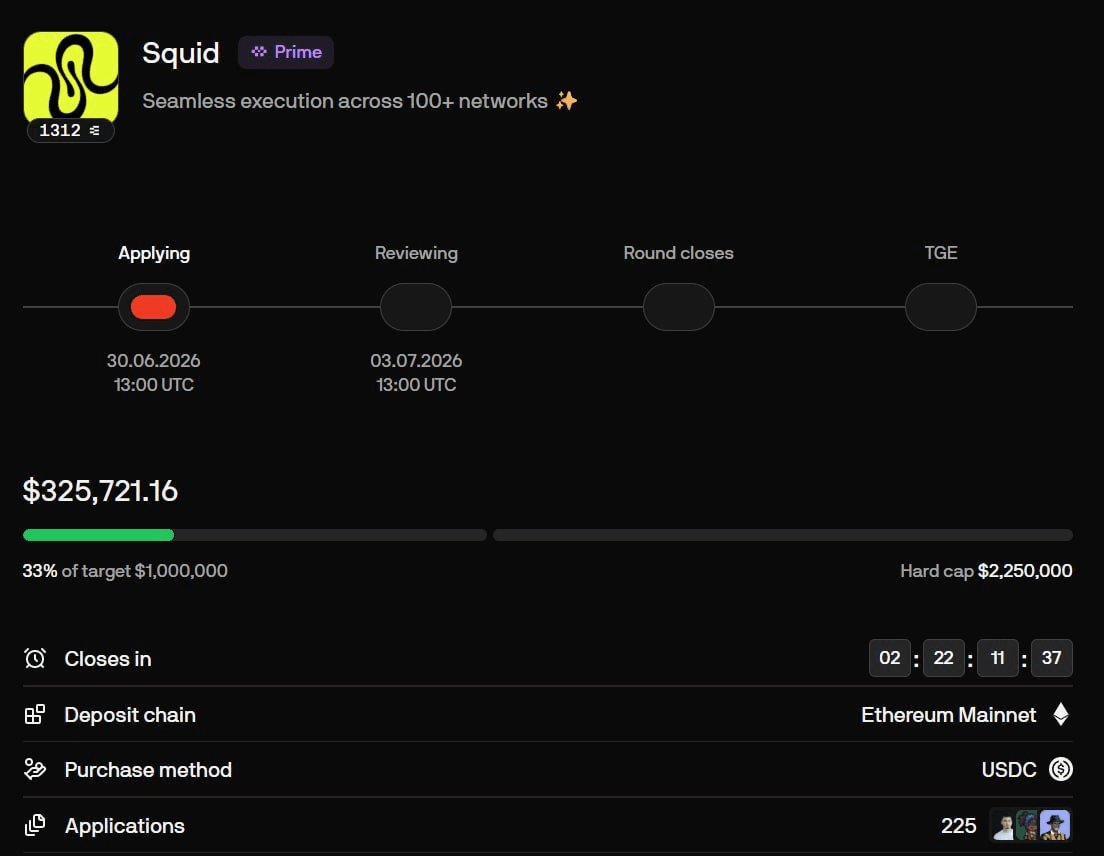Click the $325,721.16 raised amount
Image resolution: width=1104 pixels, height=856 pixels.
click(100, 491)
